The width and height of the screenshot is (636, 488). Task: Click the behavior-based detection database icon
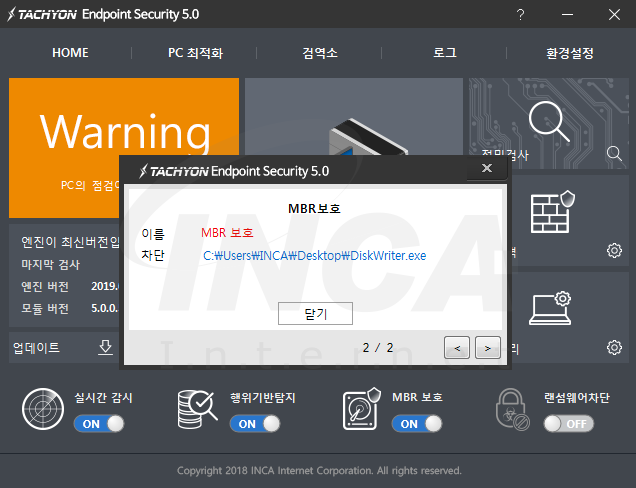point(197,409)
